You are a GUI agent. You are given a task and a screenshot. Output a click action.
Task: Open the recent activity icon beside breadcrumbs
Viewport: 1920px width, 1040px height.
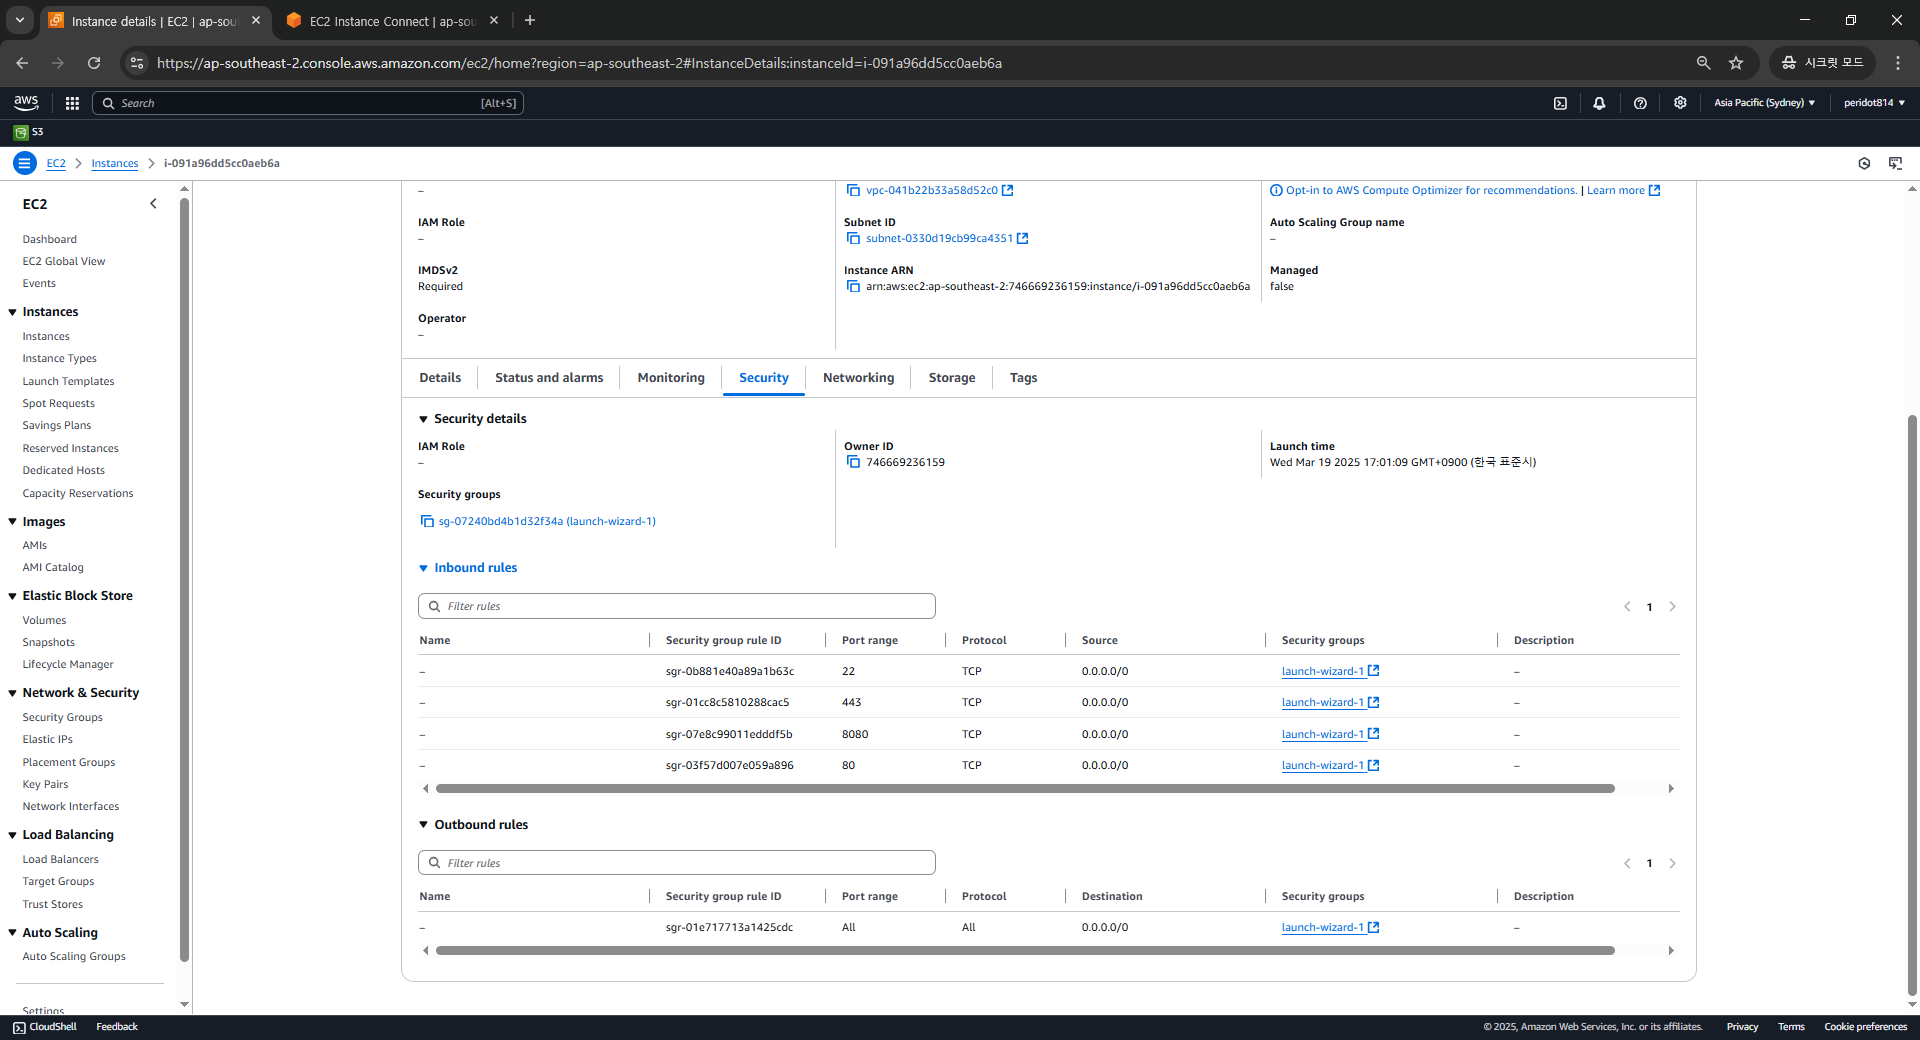pos(1864,163)
